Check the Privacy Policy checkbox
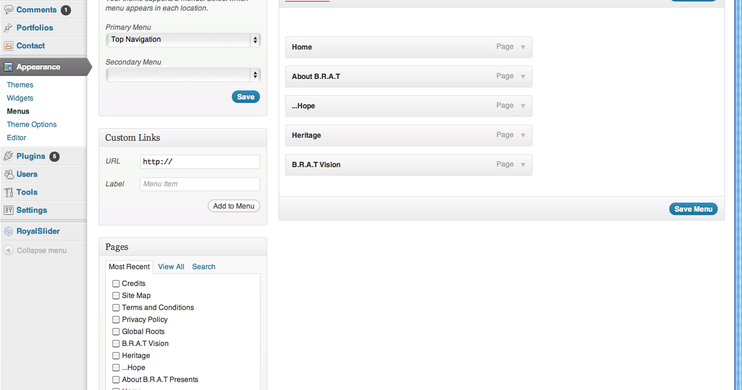 pos(115,319)
